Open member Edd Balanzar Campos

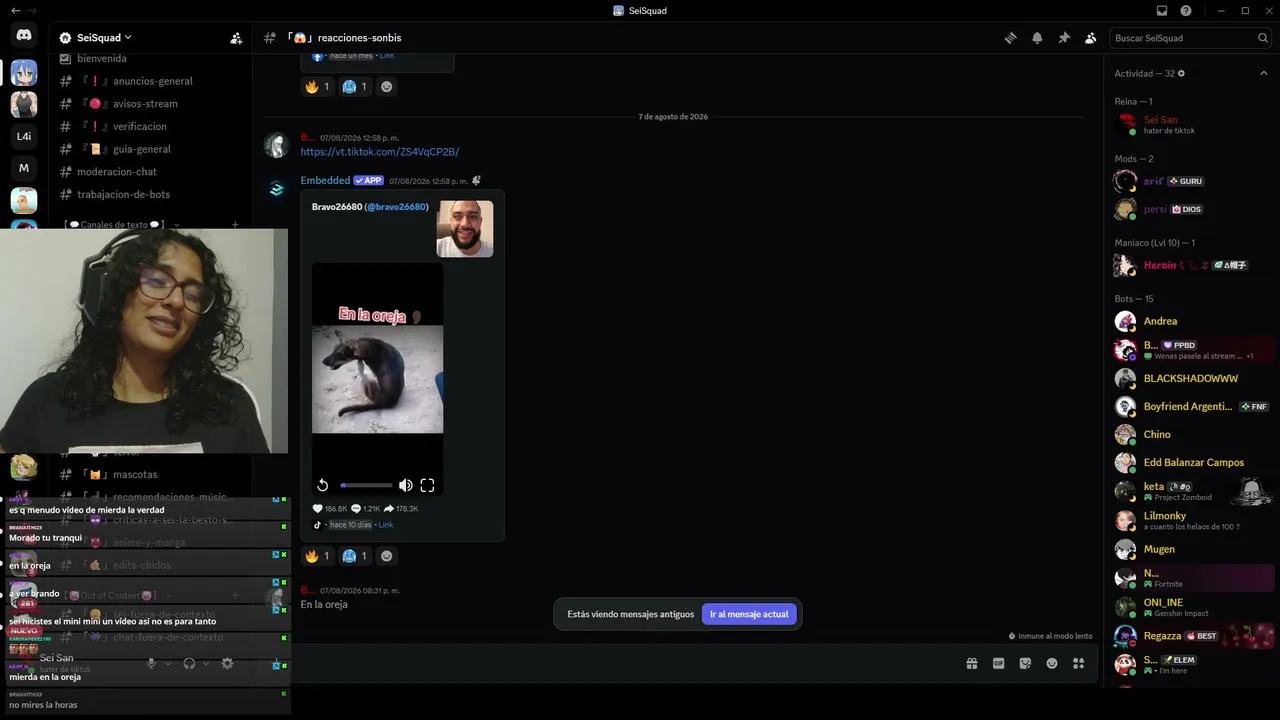click(1194, 462)
